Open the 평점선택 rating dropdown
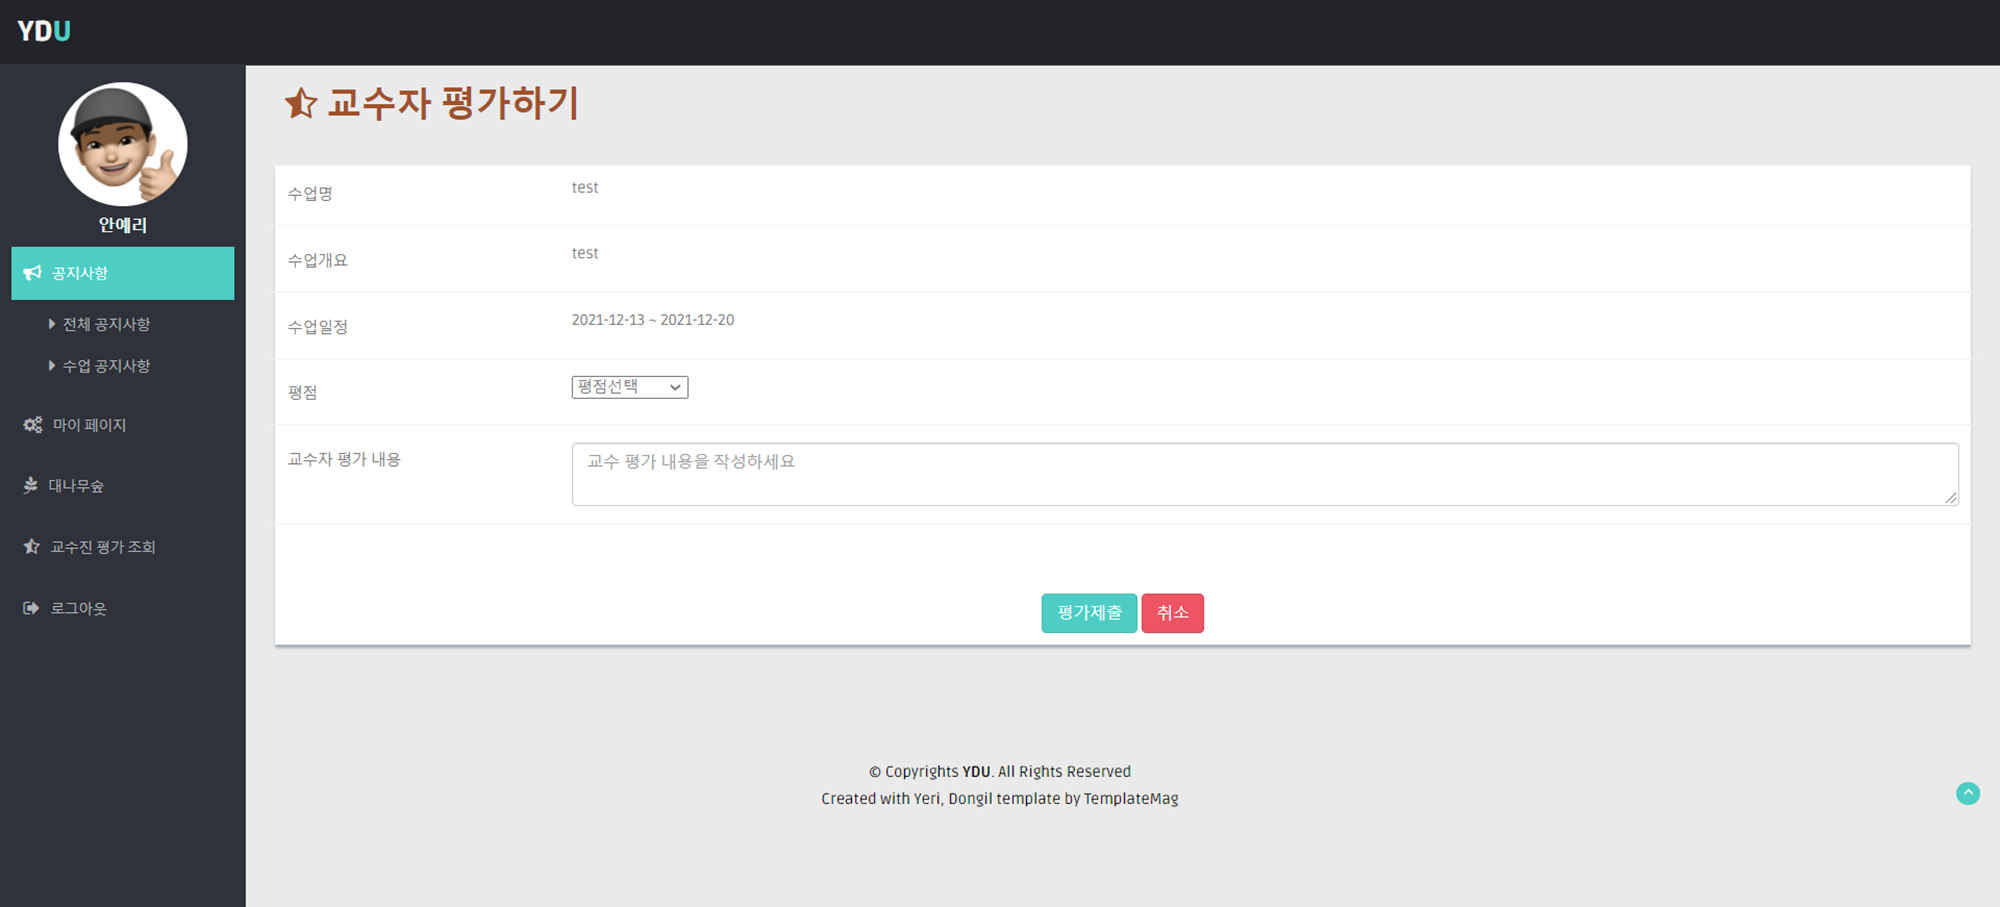The height and width of the screenshot is (907, 2000). 630,387
